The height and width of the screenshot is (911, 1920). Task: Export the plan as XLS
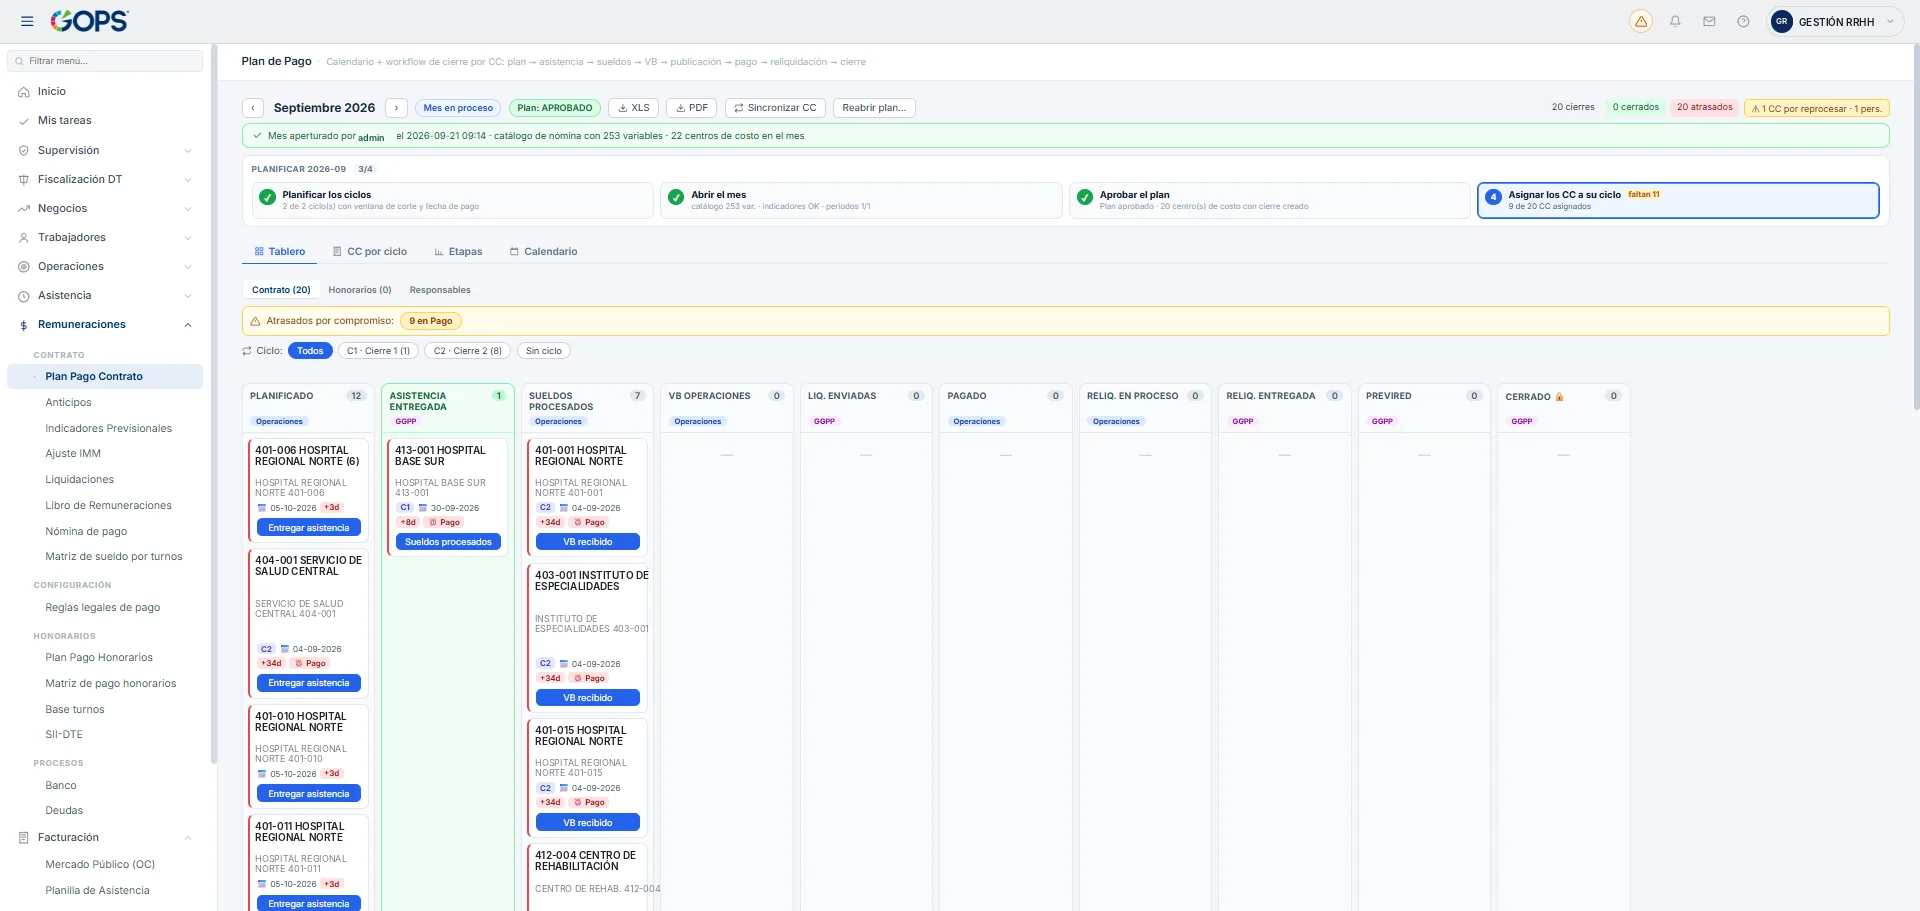(x=634, y=108)
